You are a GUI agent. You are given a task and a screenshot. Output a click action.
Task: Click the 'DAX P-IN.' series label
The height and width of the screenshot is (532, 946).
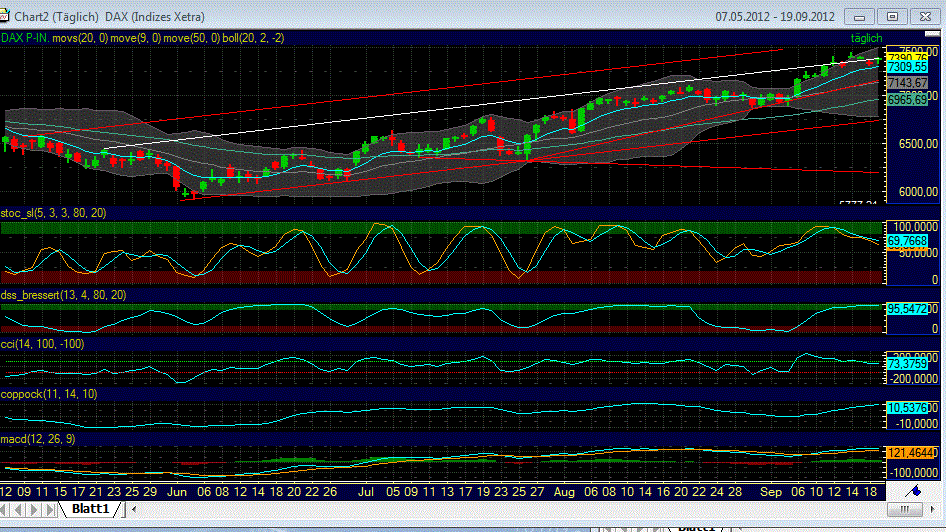click(25, 38)
